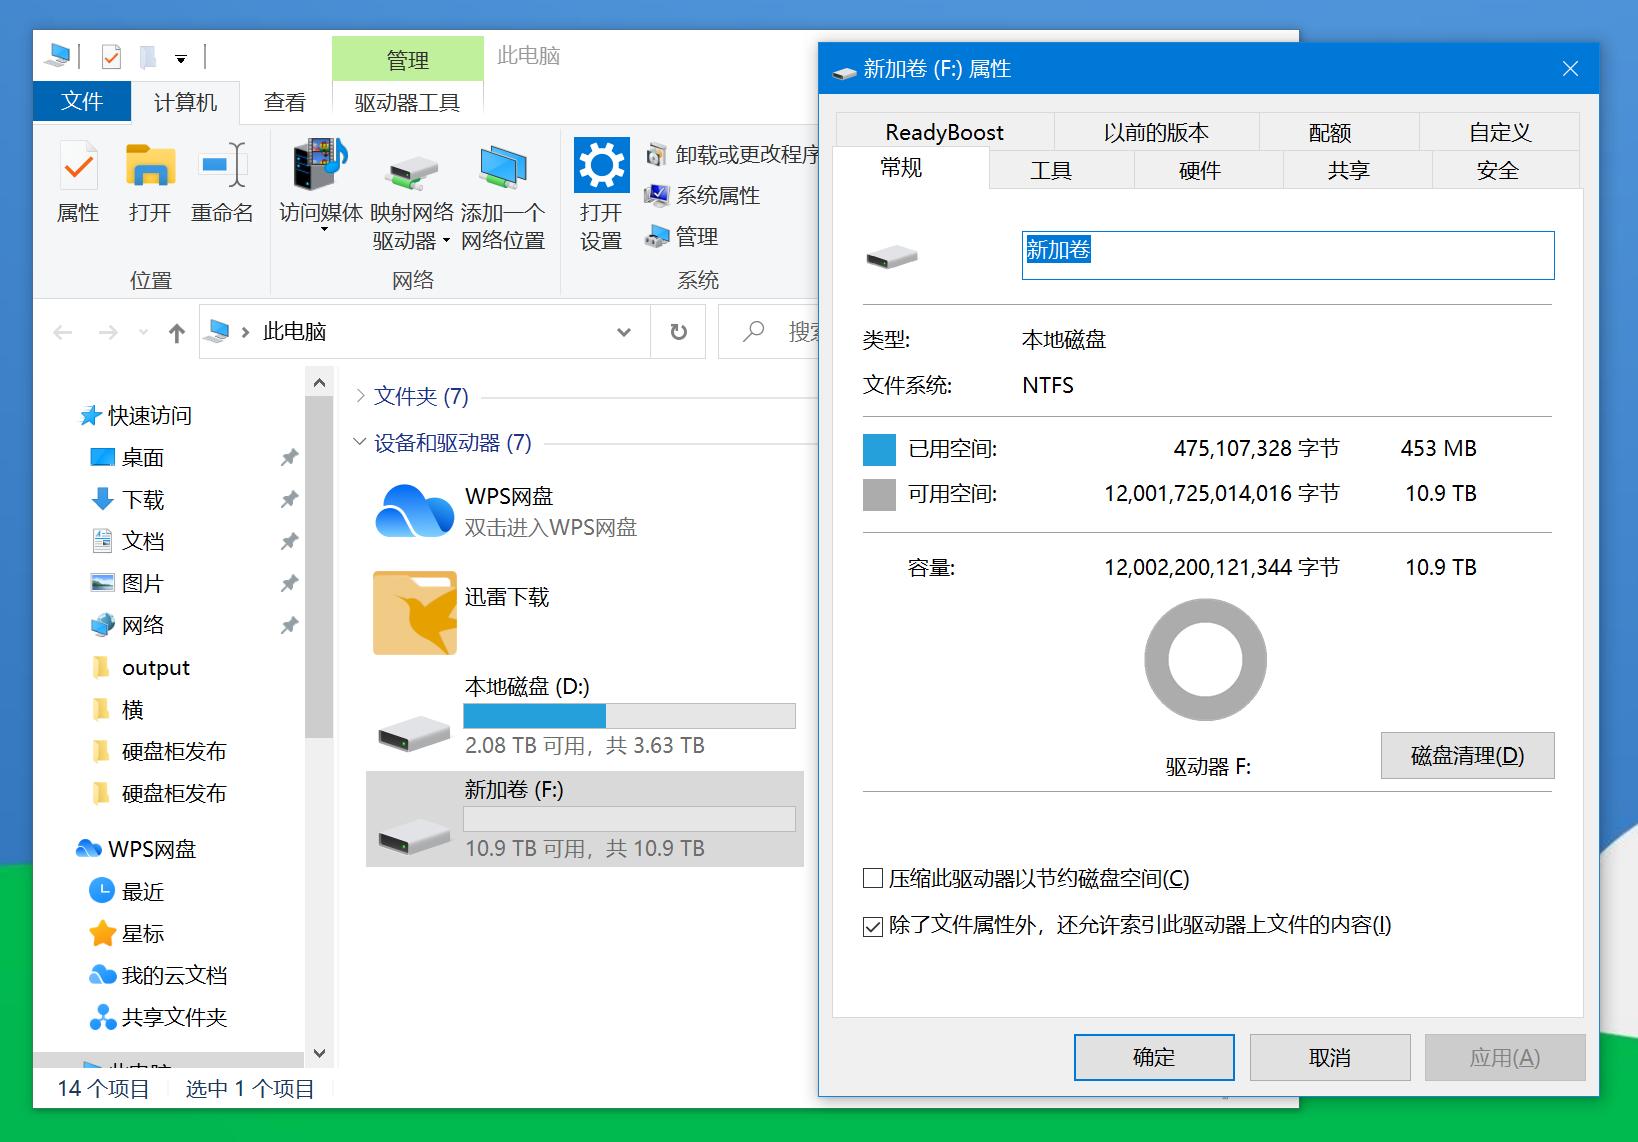
Task: Select the volume name input field
Action: point(1286,255)
